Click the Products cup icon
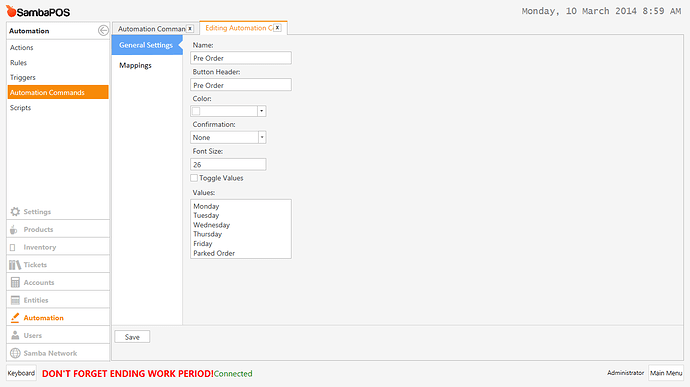 [x=14, y=229]
